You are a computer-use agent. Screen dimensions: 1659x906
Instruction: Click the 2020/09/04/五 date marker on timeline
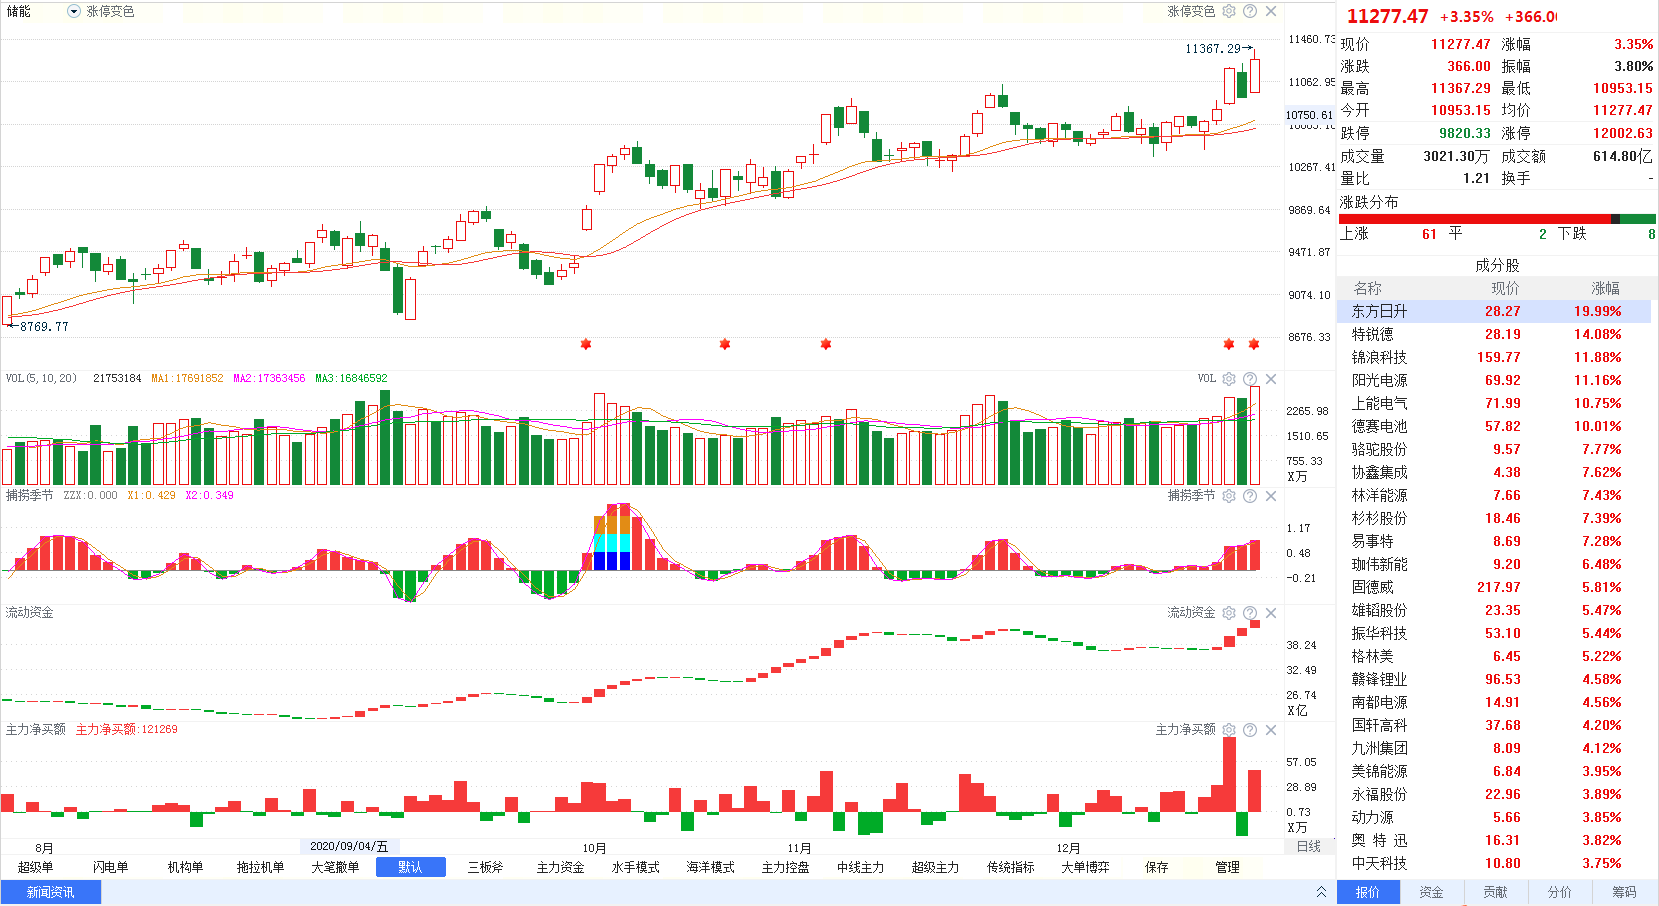tap(349, 847)
